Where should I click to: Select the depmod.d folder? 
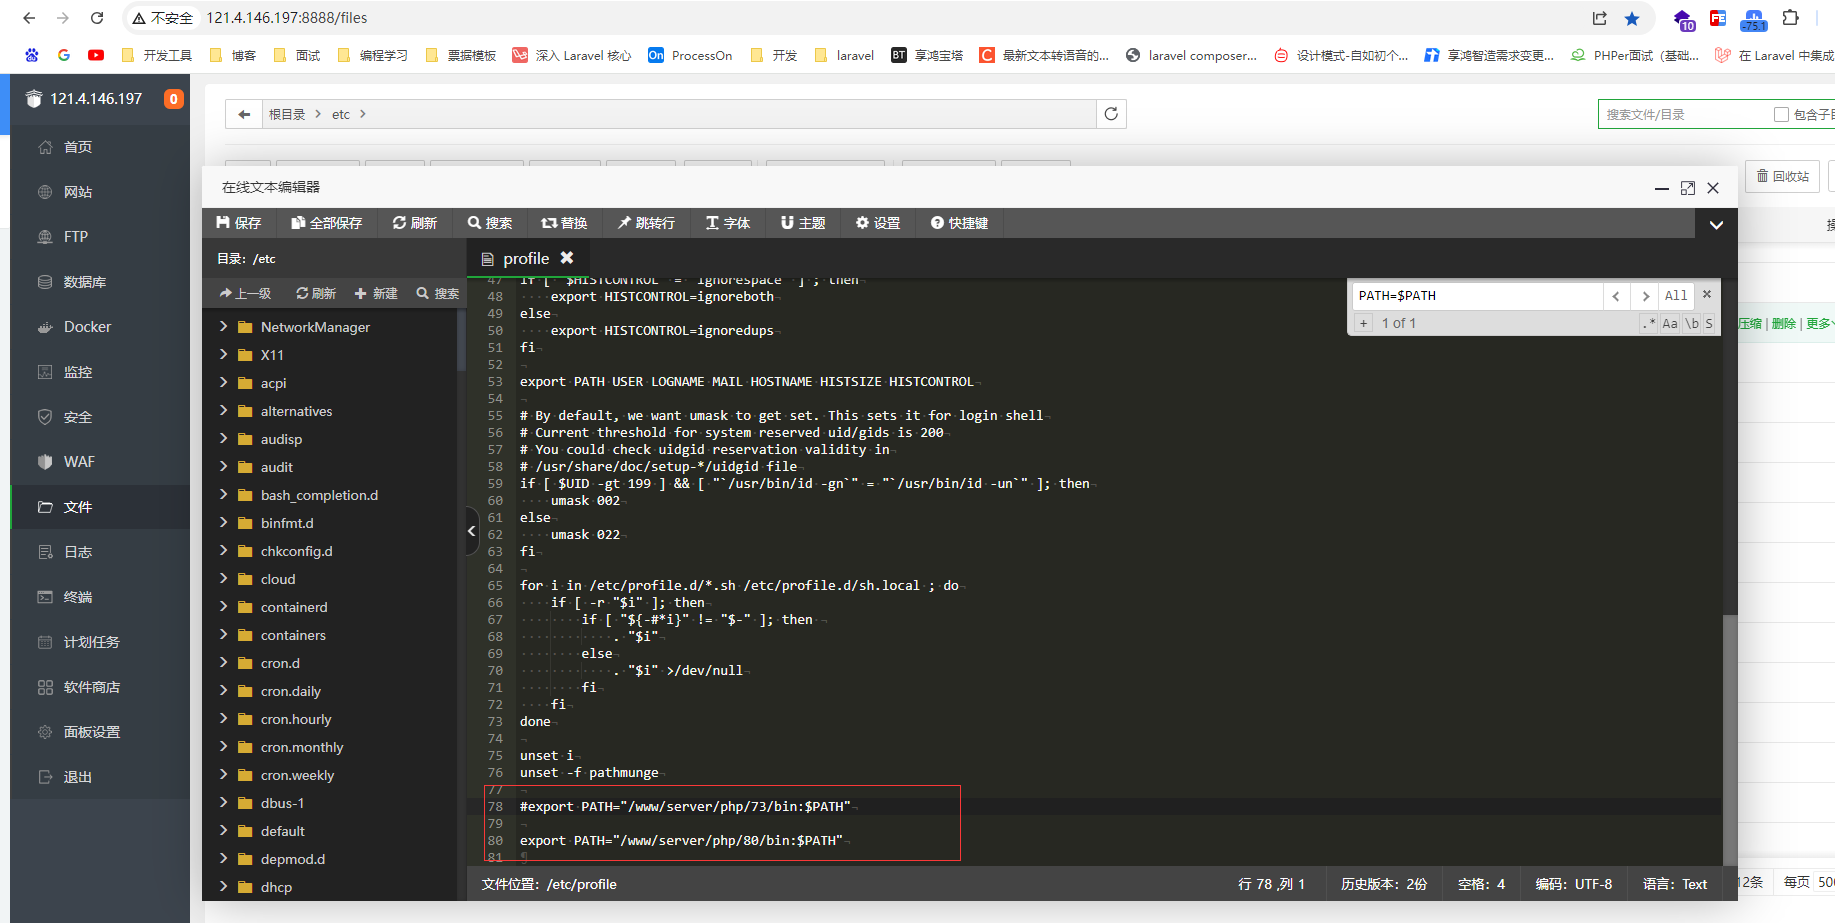coord(292,859)
